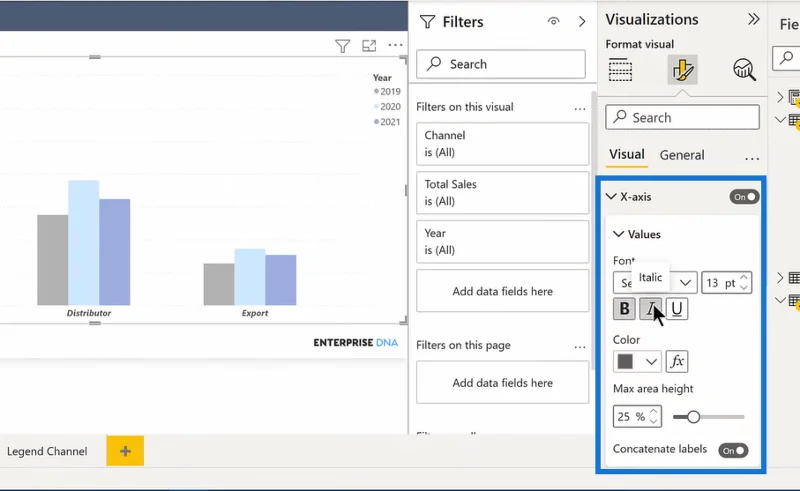Add a new page with the plus button
800x491 pixels.
[x=125, y=451]
